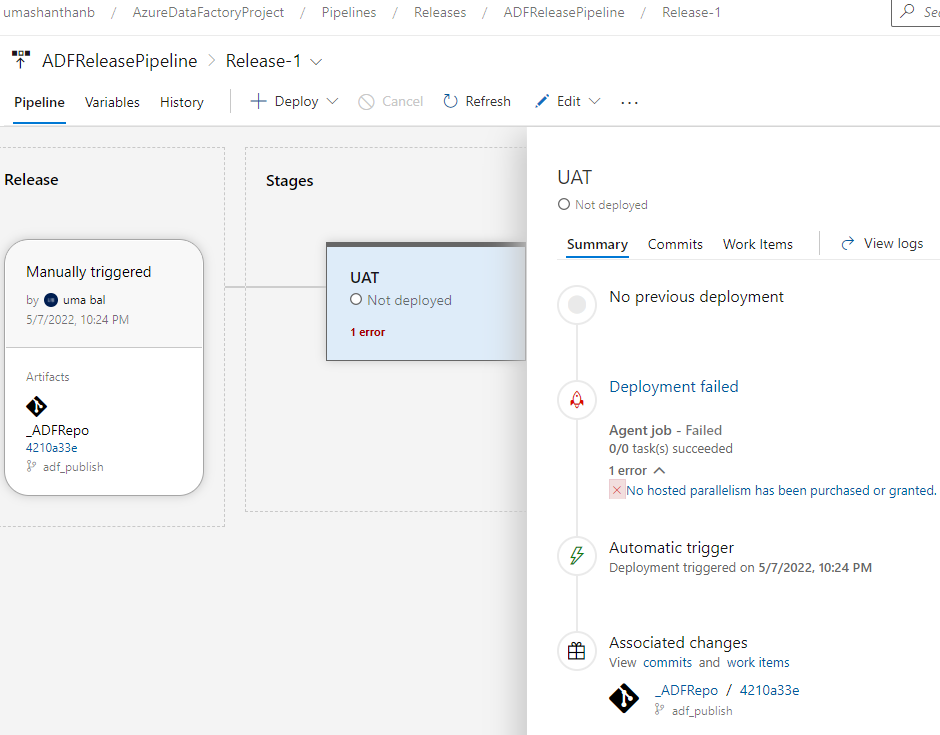
Task: Click the commits link under Associated changes
Action: [667, 662]
